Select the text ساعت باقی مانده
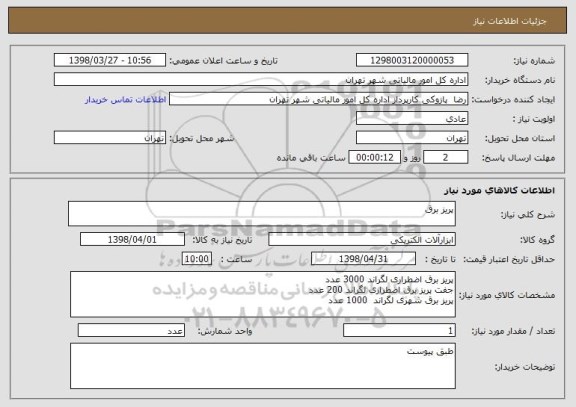Screen dimensions: 576x407 (x=311, y=158)
